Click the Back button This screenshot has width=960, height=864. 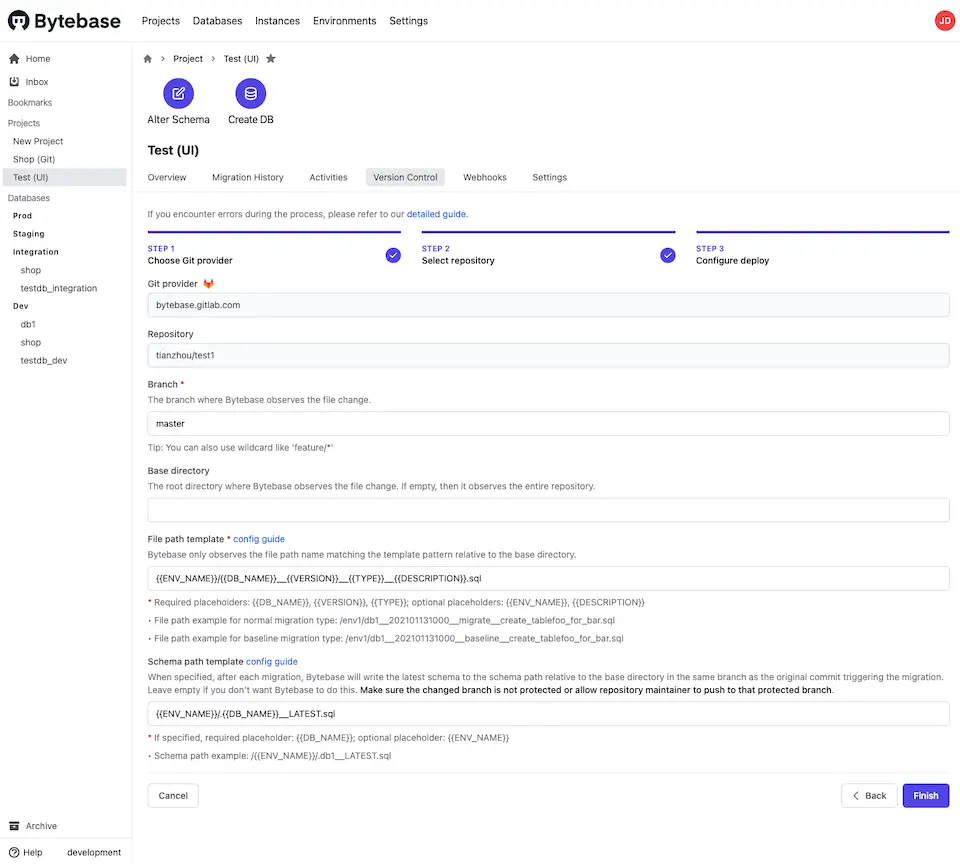point(868,796)
